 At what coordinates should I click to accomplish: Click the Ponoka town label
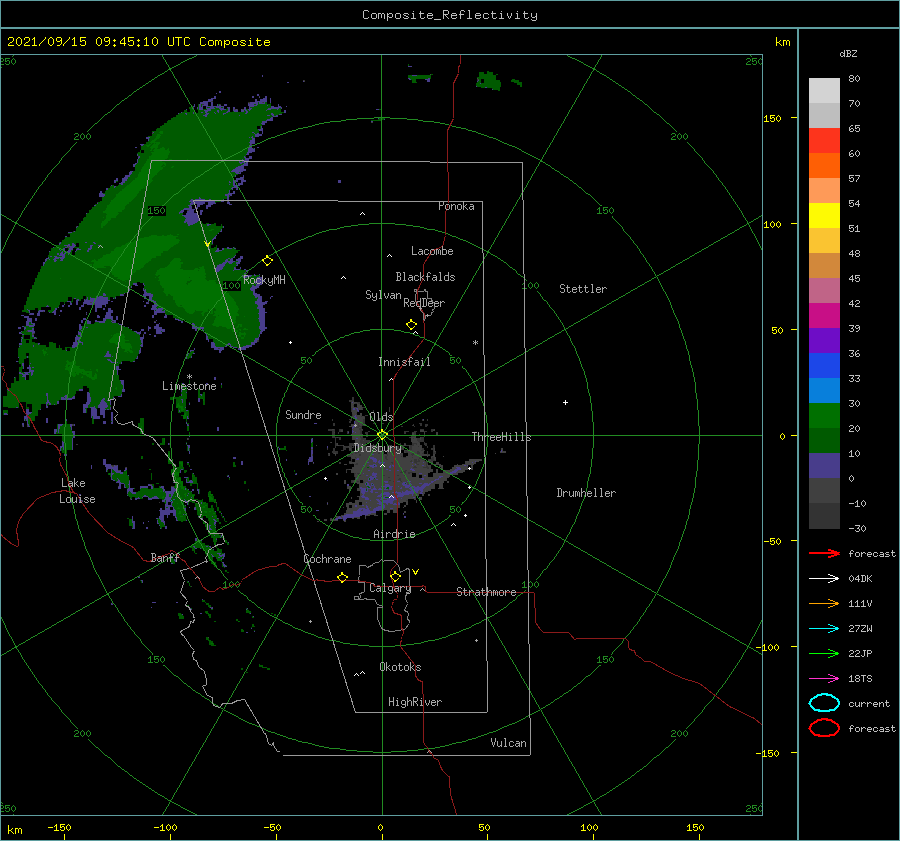click(456, 206)
